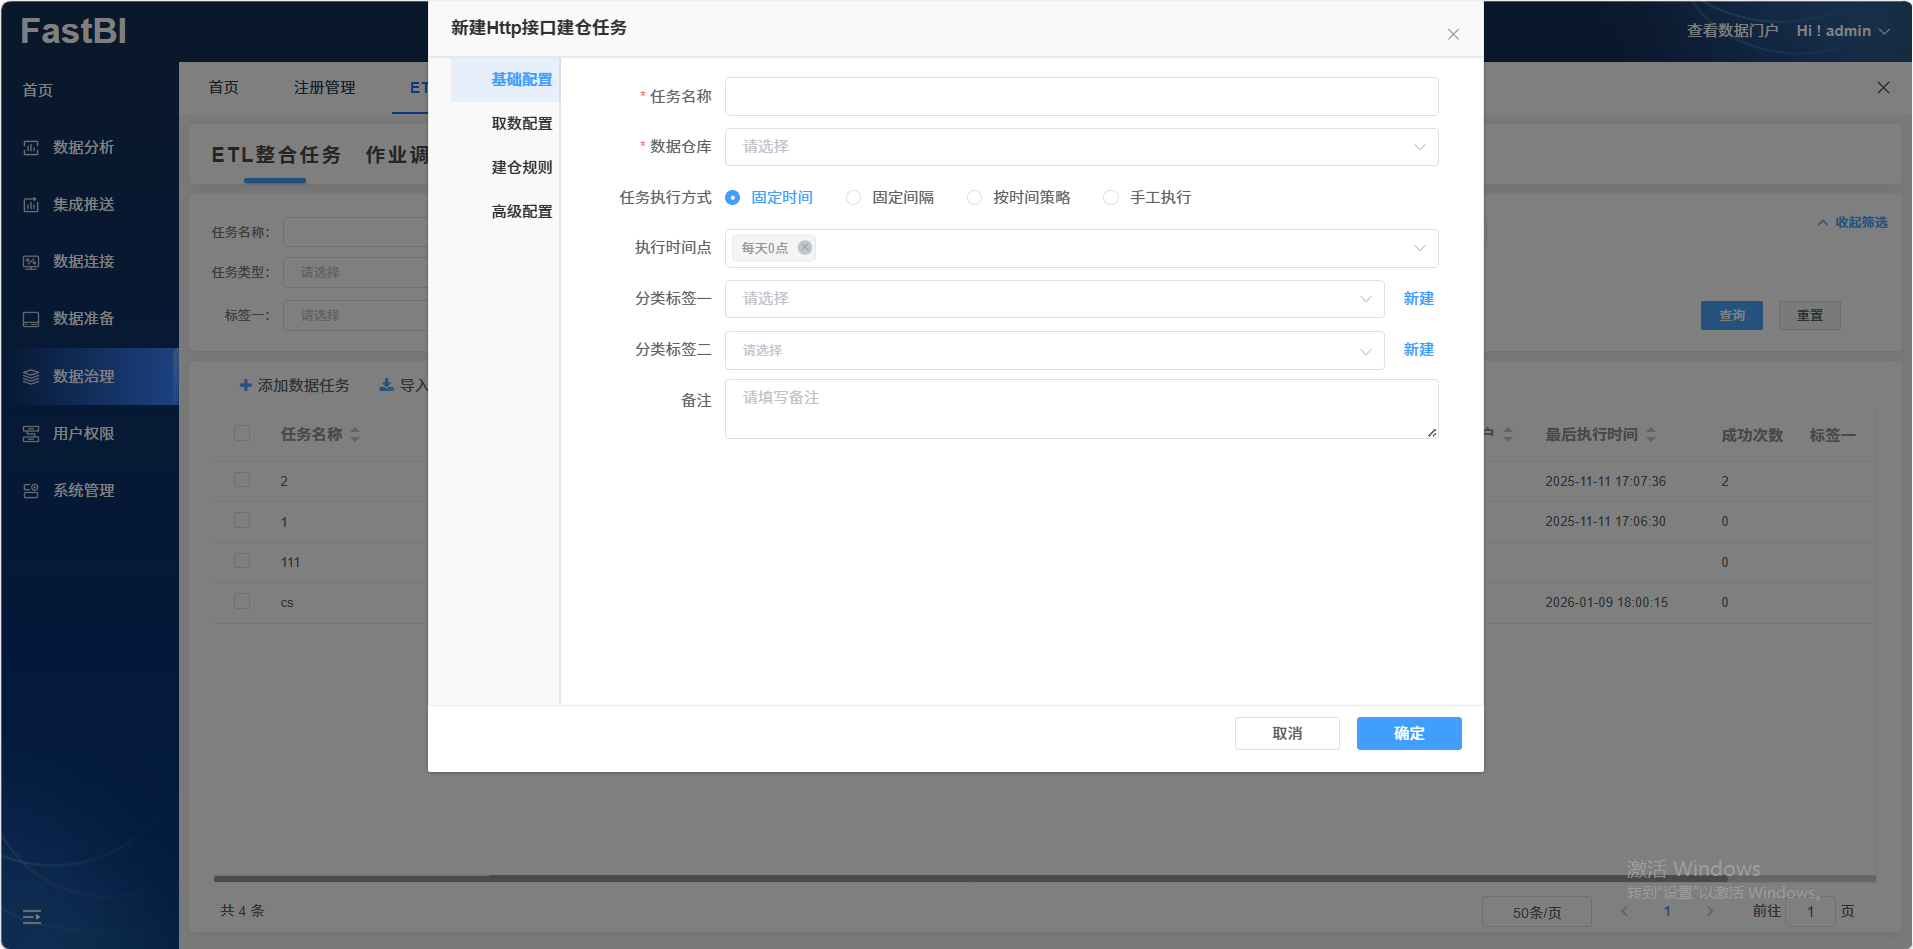1913x949 pixels.
Task: Choose the 手工执行 radio option
Action: 1111,198
